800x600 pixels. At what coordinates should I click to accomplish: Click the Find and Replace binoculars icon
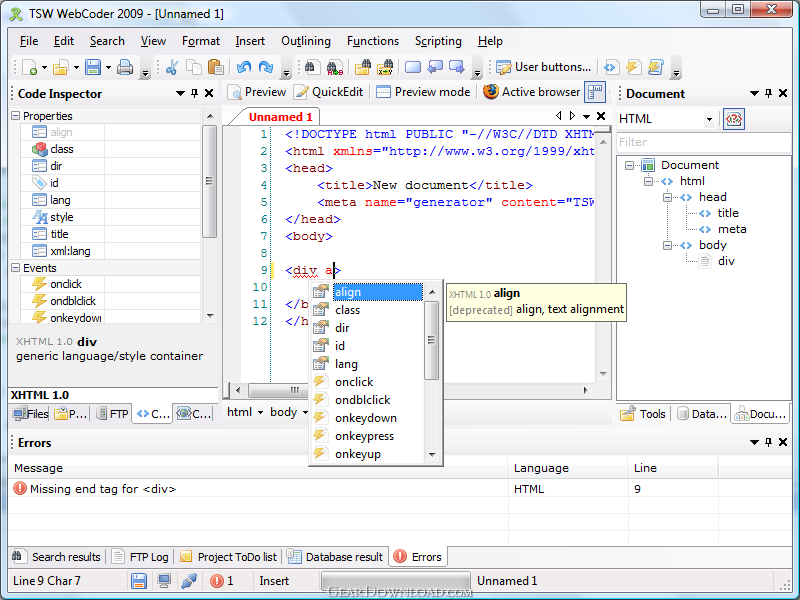335,67
